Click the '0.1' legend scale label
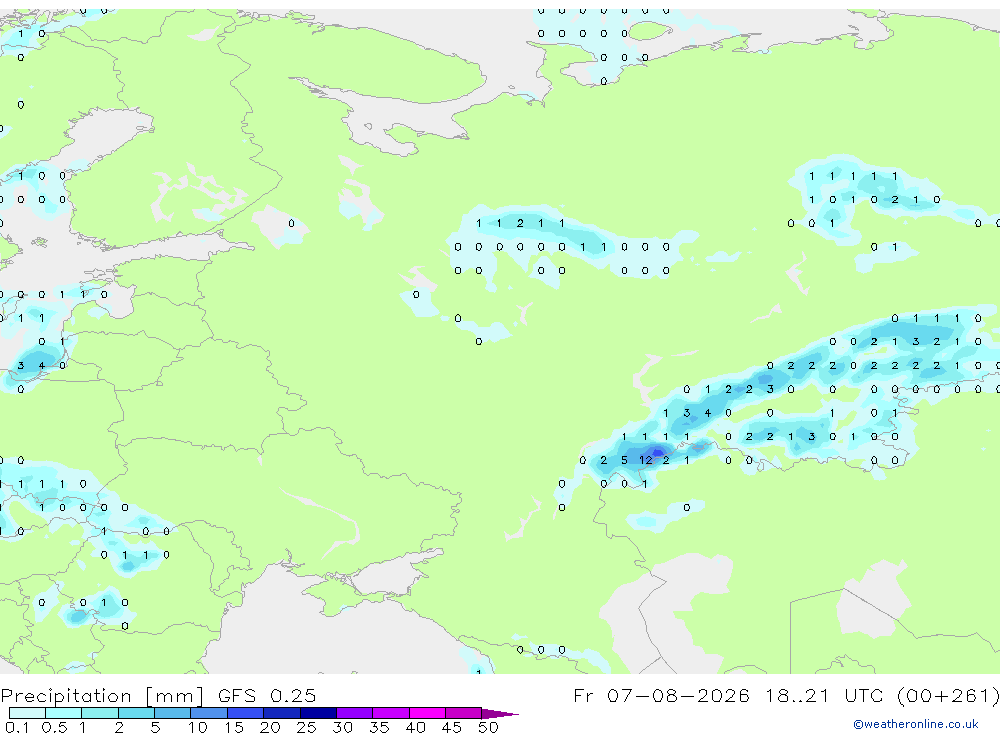1000x733 pixels. pos(17,727)
